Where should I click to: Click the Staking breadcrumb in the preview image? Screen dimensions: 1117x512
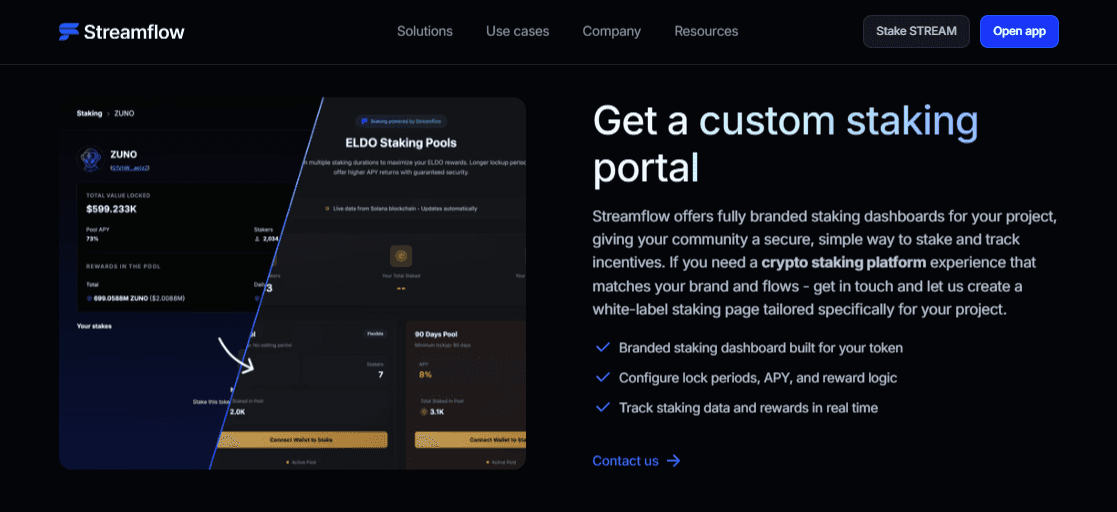click(89, 113)
